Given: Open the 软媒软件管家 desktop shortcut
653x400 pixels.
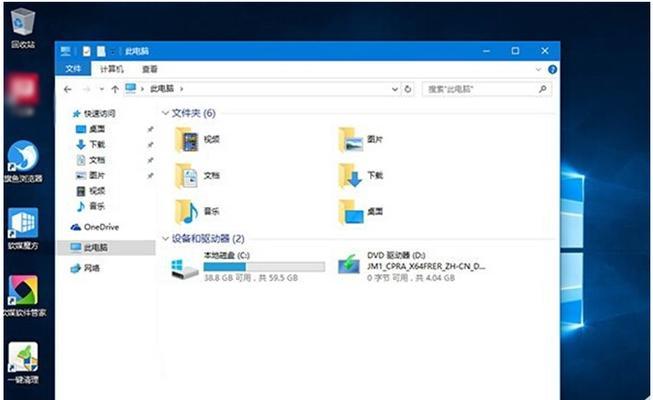Looking at the screenshot, I should [24, 295].
